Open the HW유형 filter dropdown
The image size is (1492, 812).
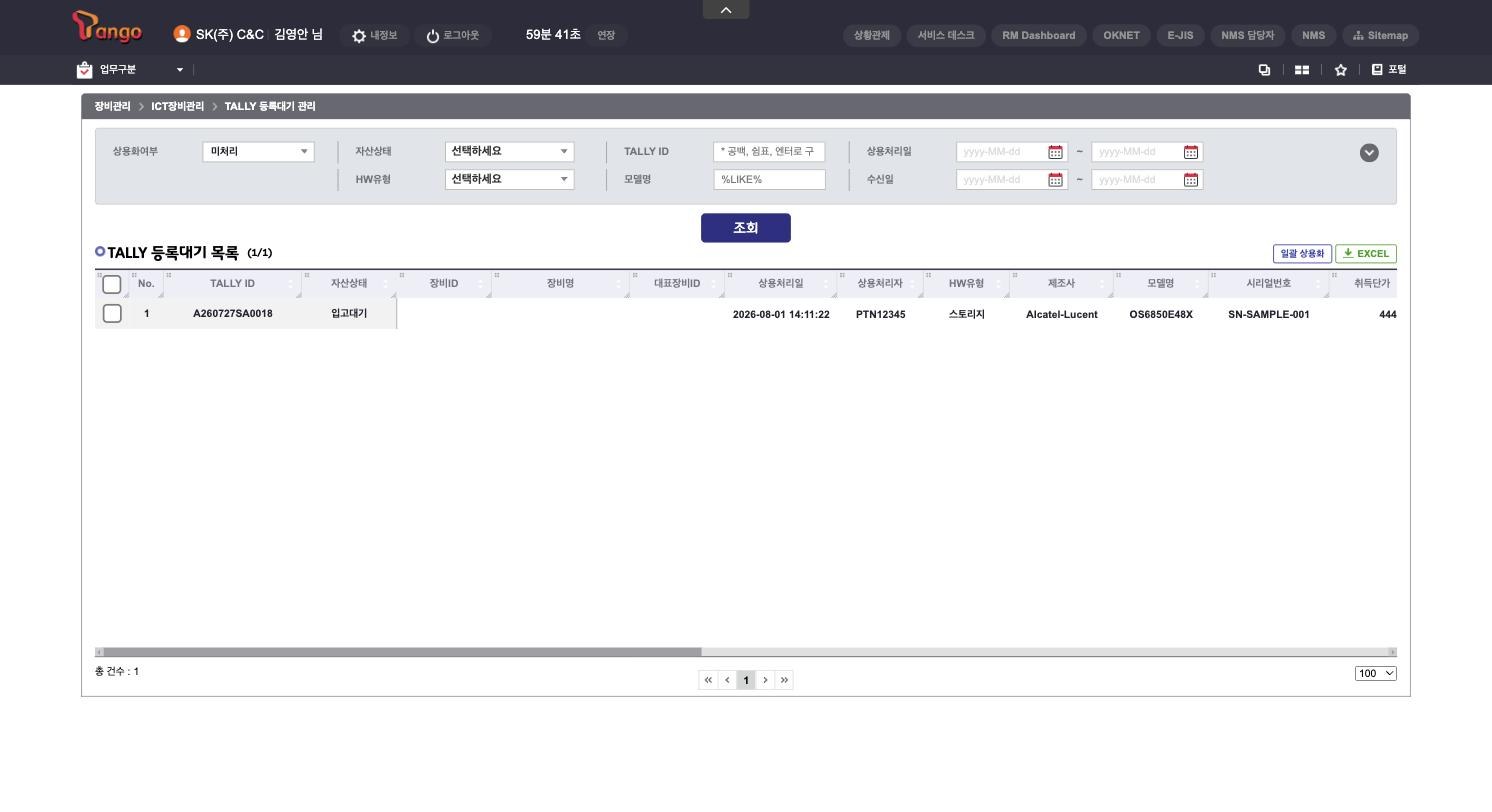pos(509,180)
